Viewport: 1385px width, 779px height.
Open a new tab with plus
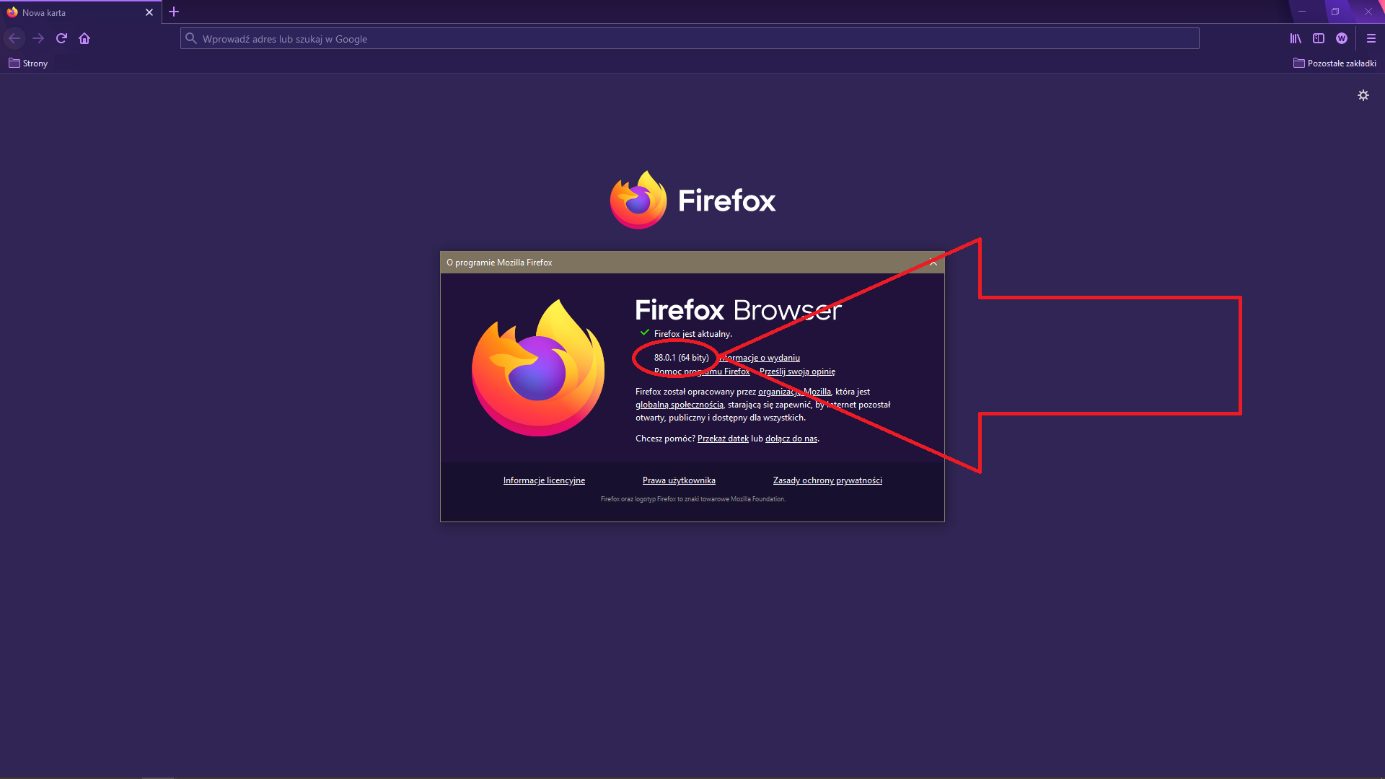[x=174, y=12]
